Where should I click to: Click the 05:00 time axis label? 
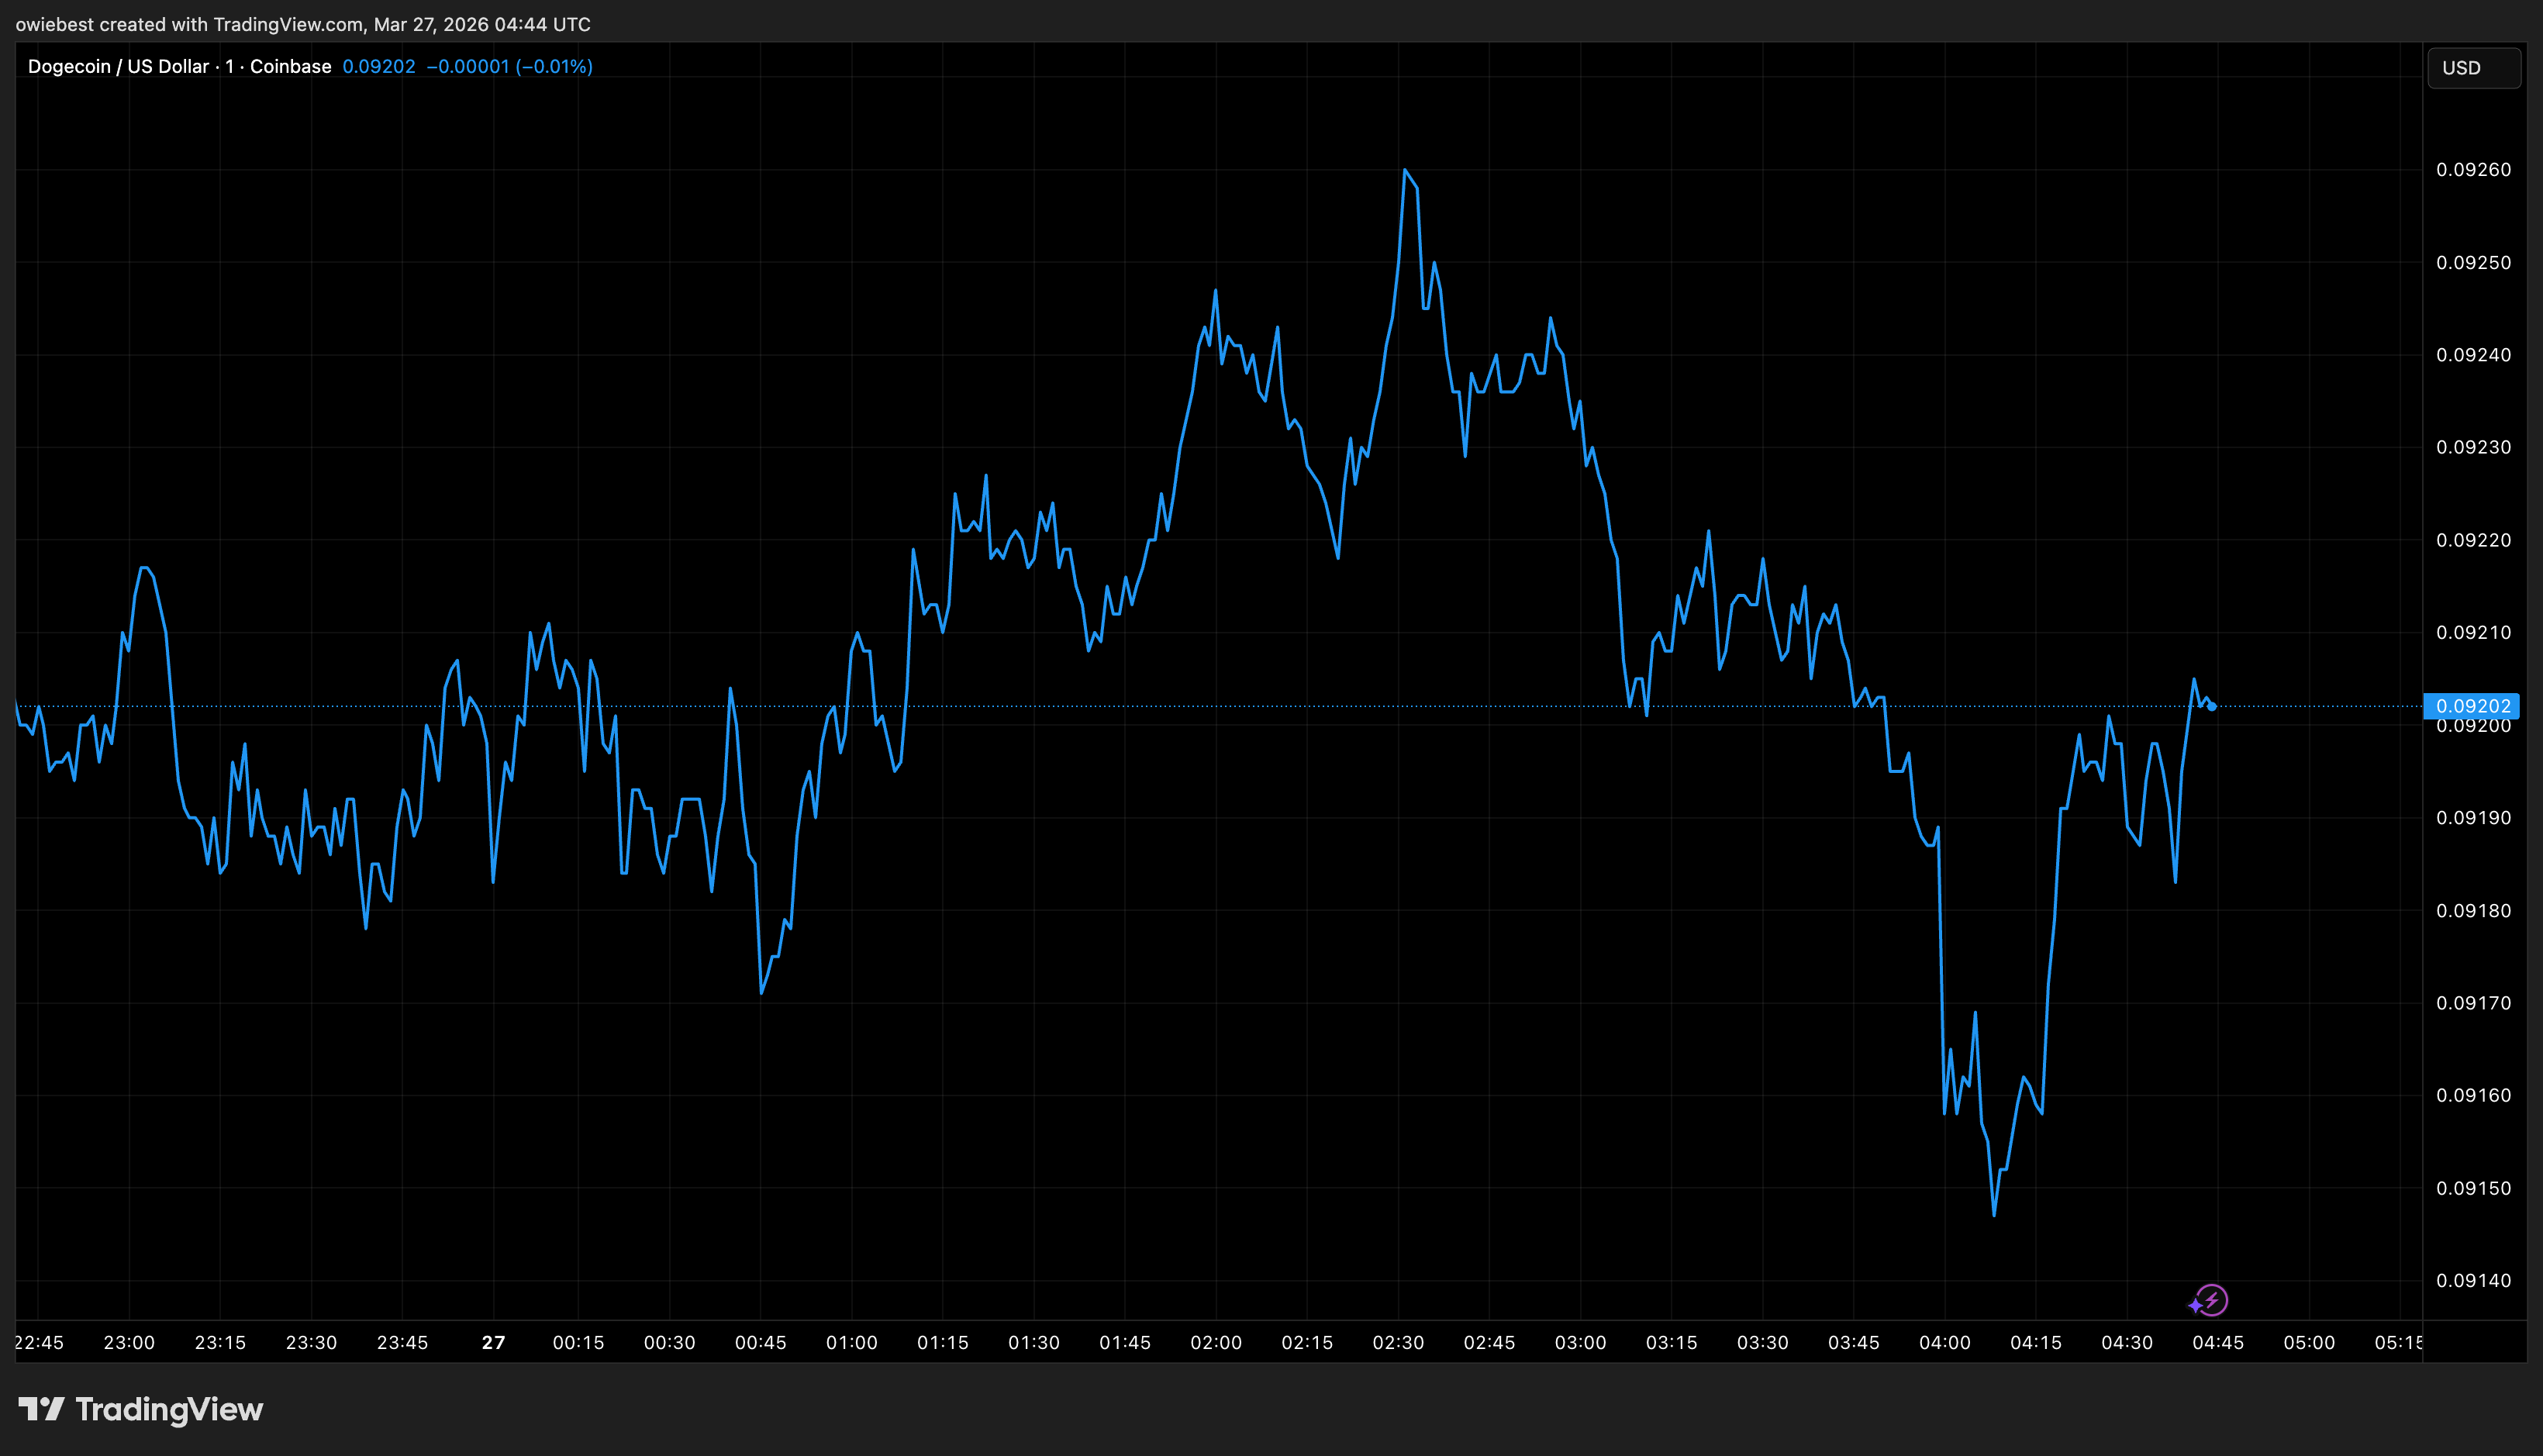point(2309,1342)
